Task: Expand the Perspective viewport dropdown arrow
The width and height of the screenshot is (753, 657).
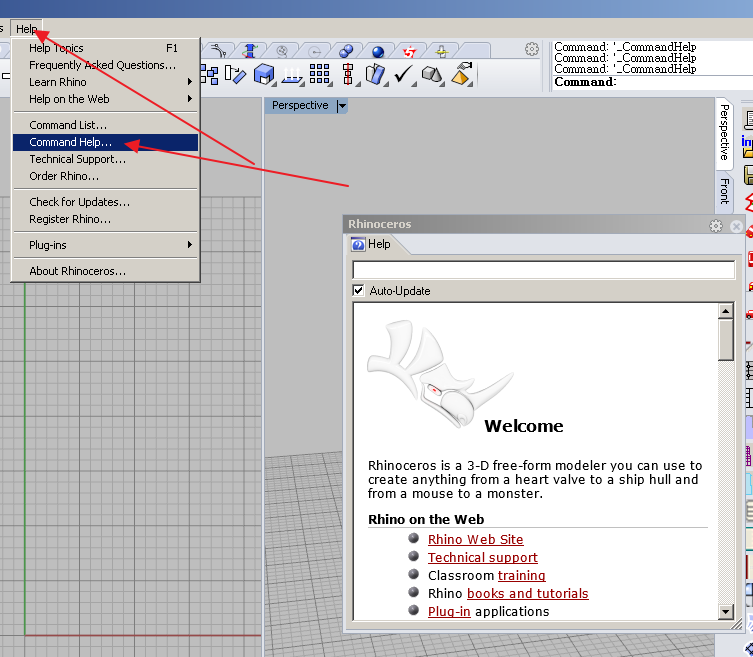Action: [x=342, y=106]
